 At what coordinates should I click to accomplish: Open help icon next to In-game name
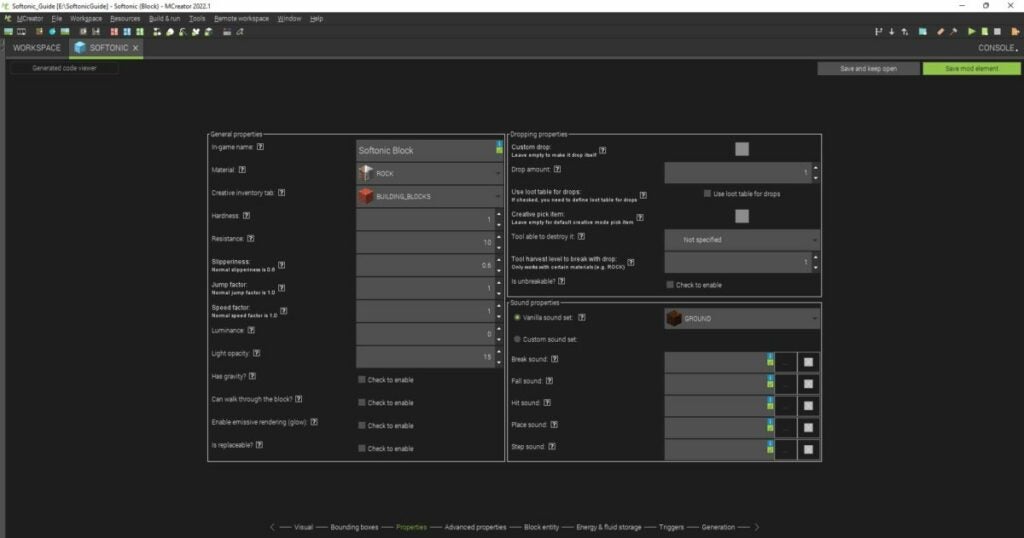[260, 147]
